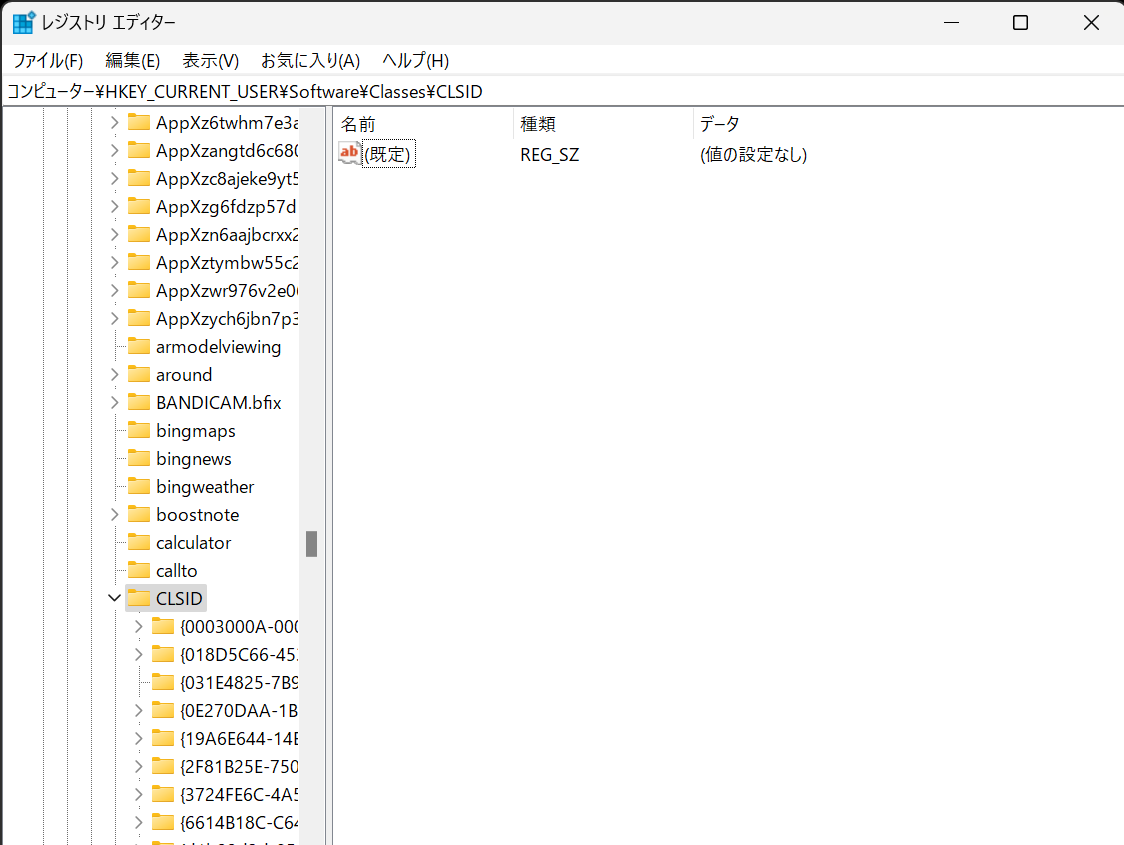Select the calculator folder icon

[x=138, y=542]
